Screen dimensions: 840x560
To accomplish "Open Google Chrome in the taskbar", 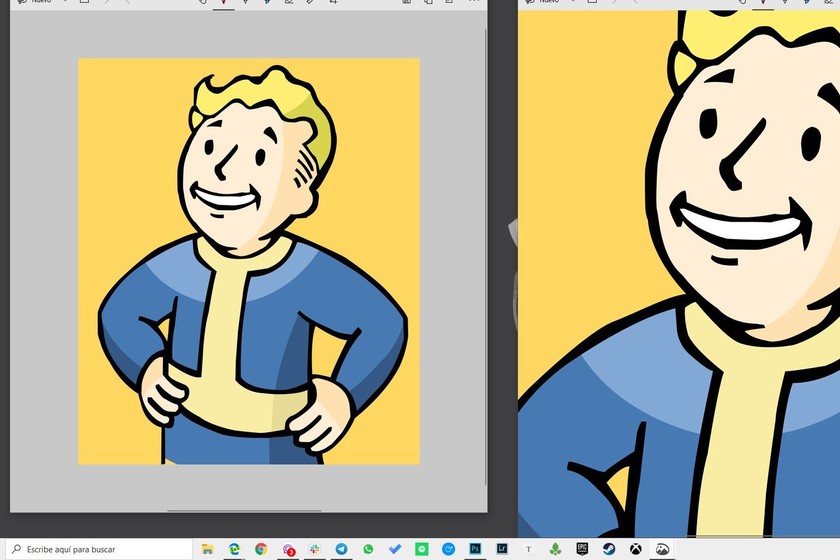I will click(261, 549).
